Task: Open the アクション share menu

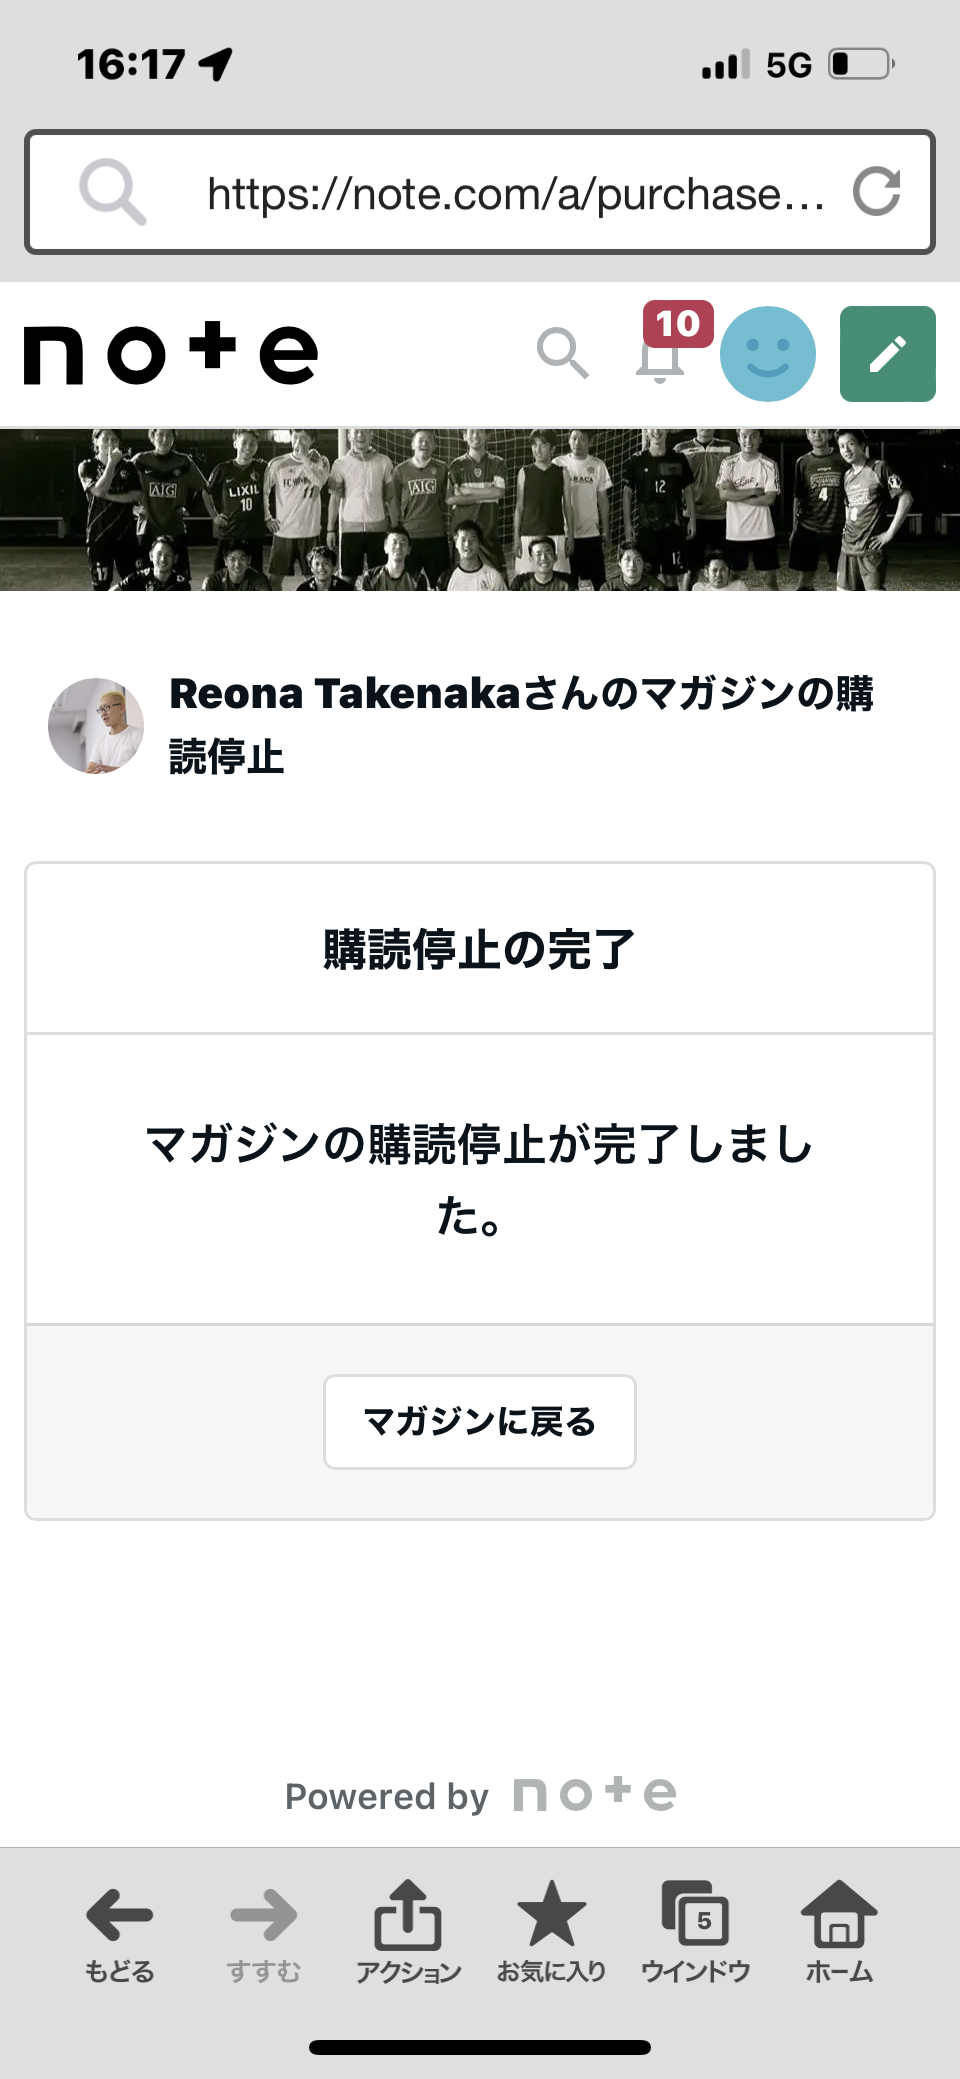Action: tap(408, 1930)
